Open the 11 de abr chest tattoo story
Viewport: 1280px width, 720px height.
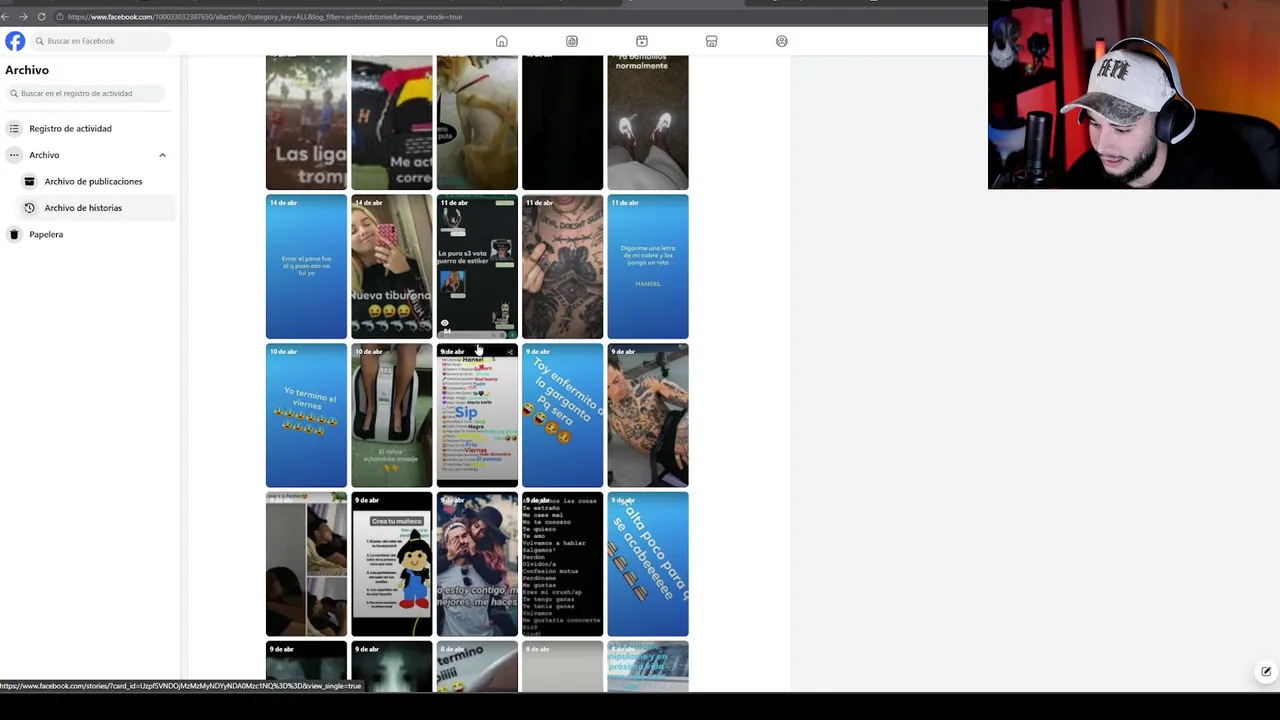[x=563, y=267]
